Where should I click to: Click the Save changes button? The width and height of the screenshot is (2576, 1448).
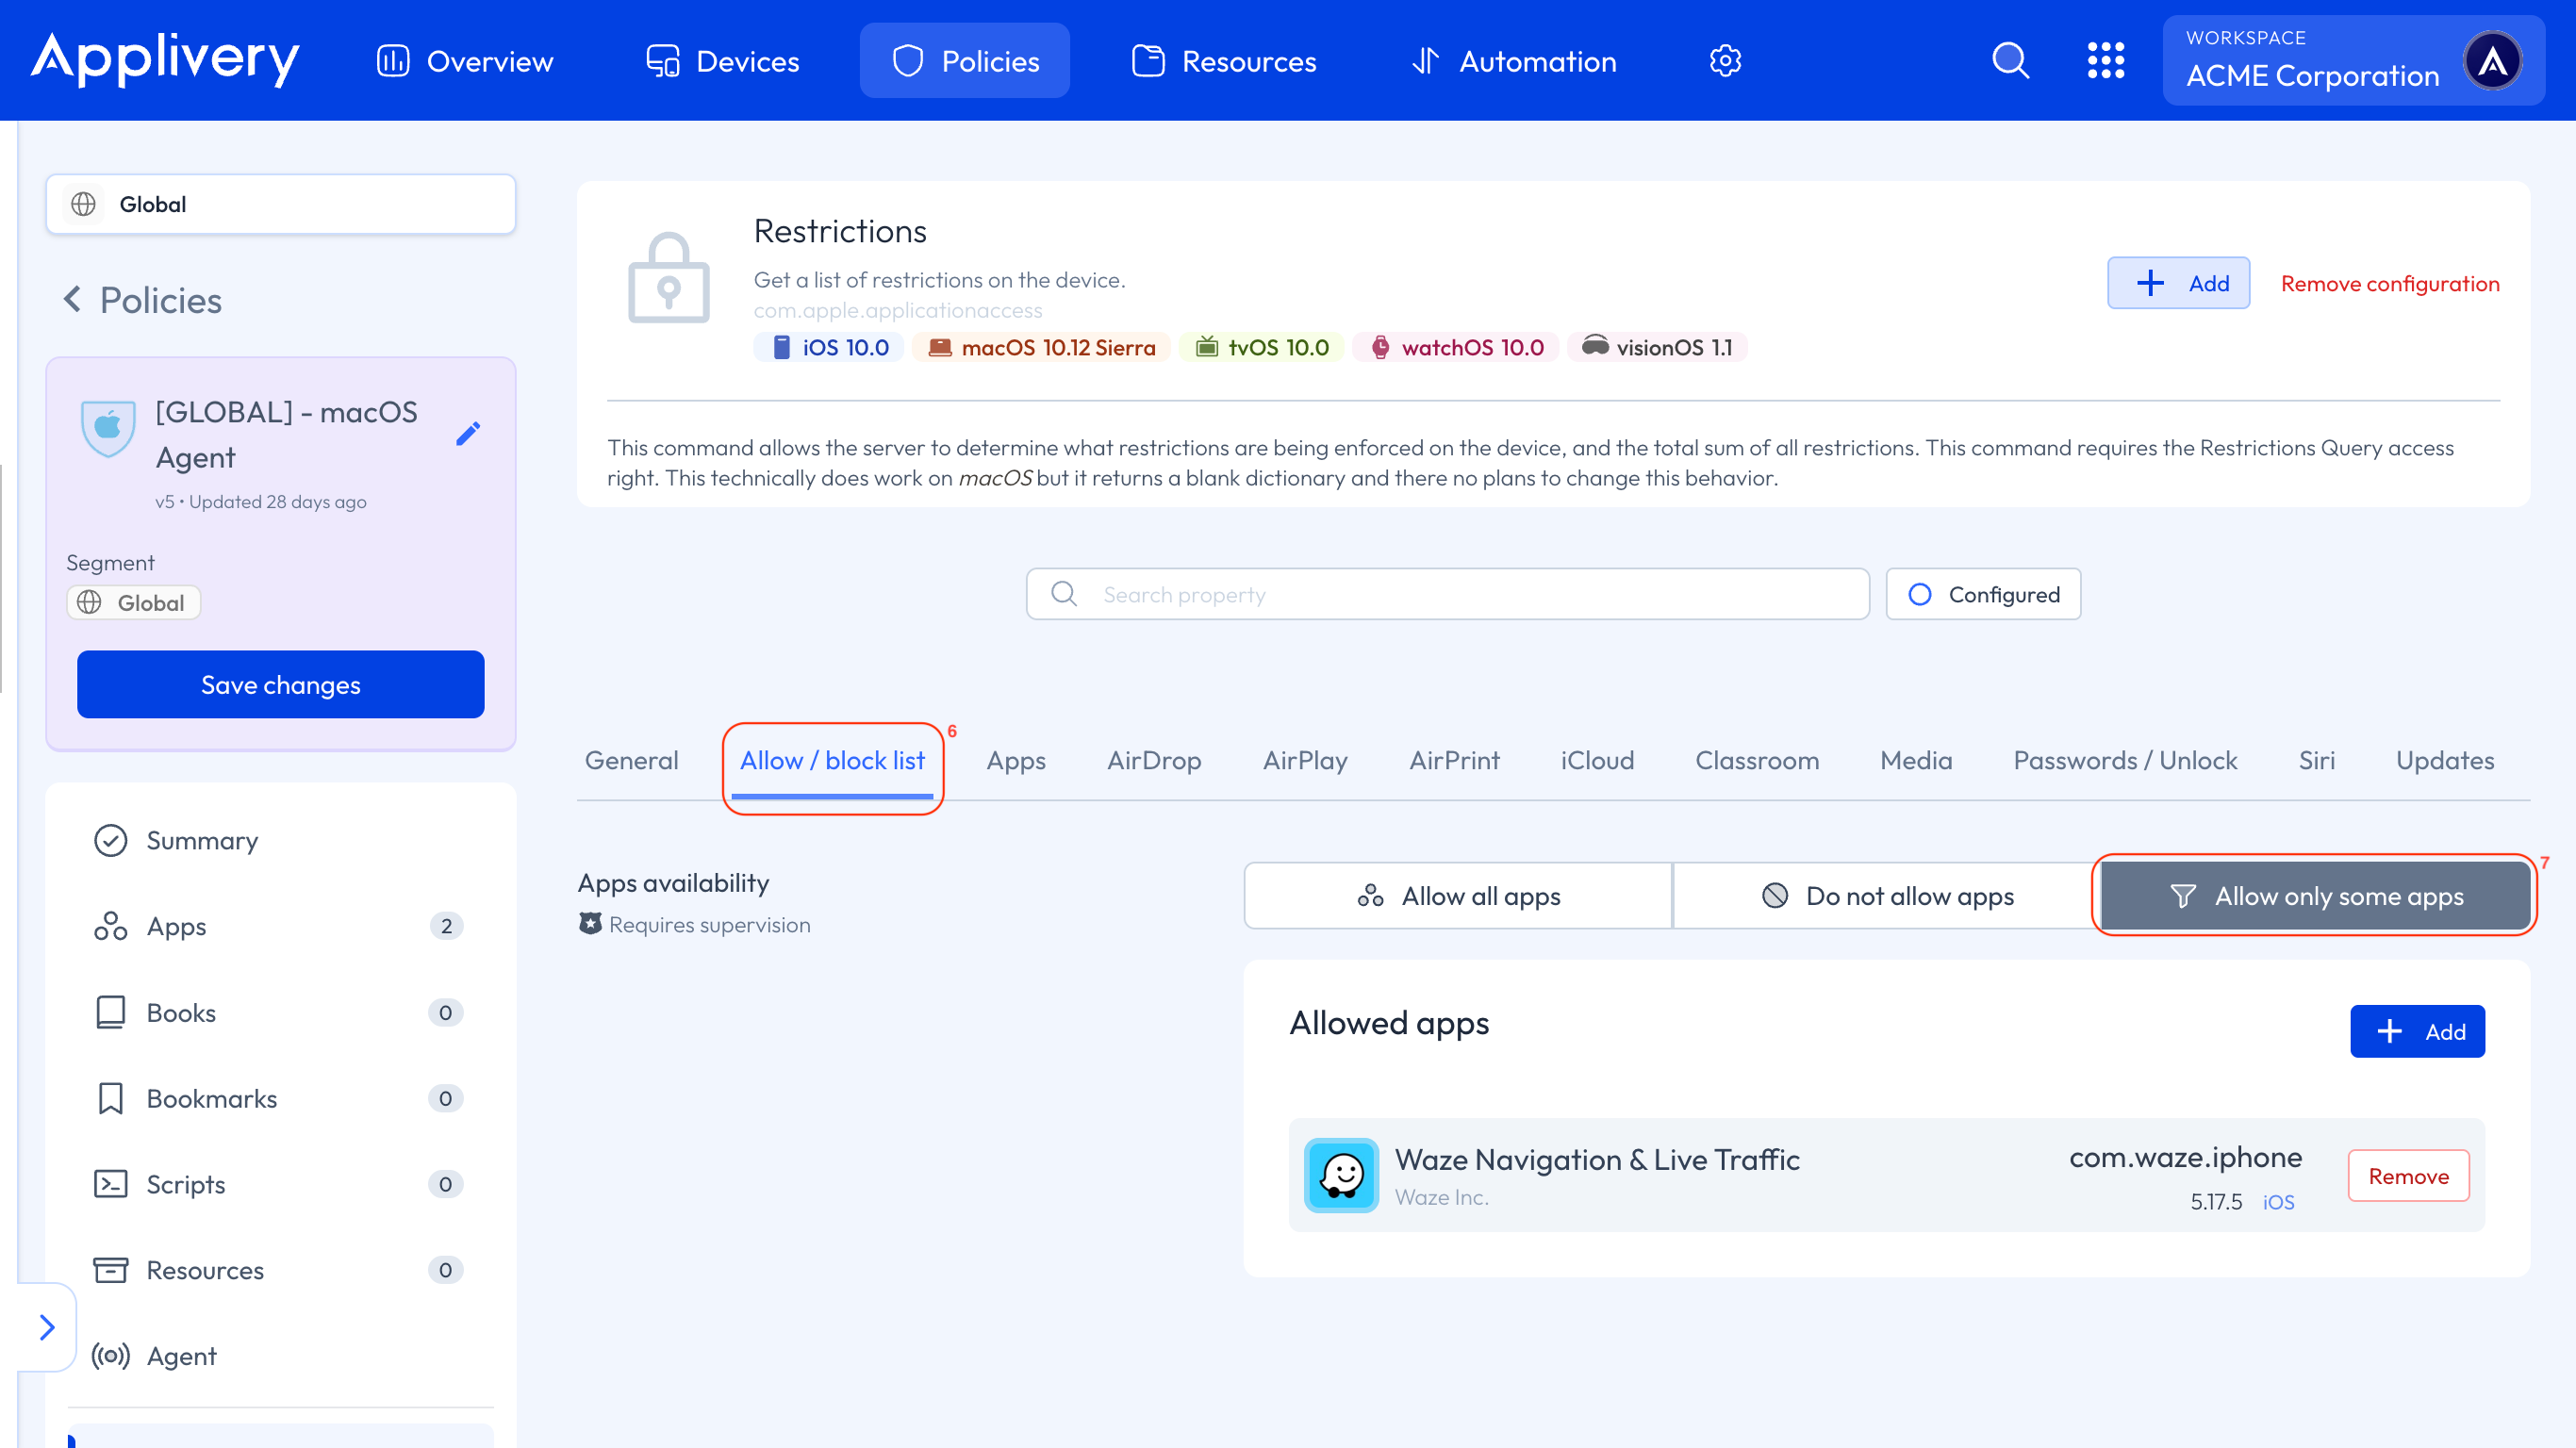280,685
